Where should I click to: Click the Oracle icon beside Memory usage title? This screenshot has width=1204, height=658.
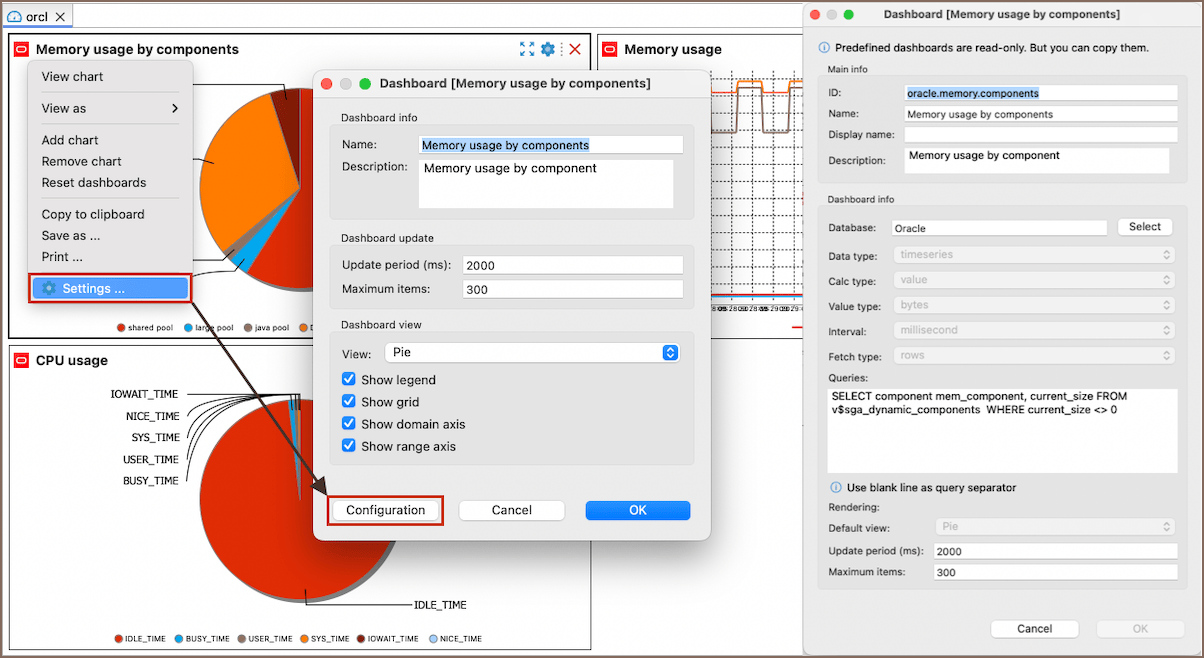click(609, 49)
